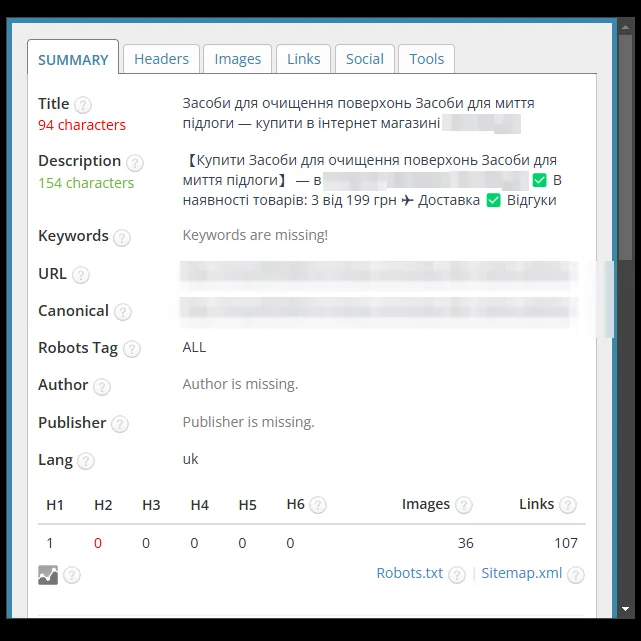
Task: Click the 'ALL' robots tag value
Action: pyautogui.click(x=194, y=347)
